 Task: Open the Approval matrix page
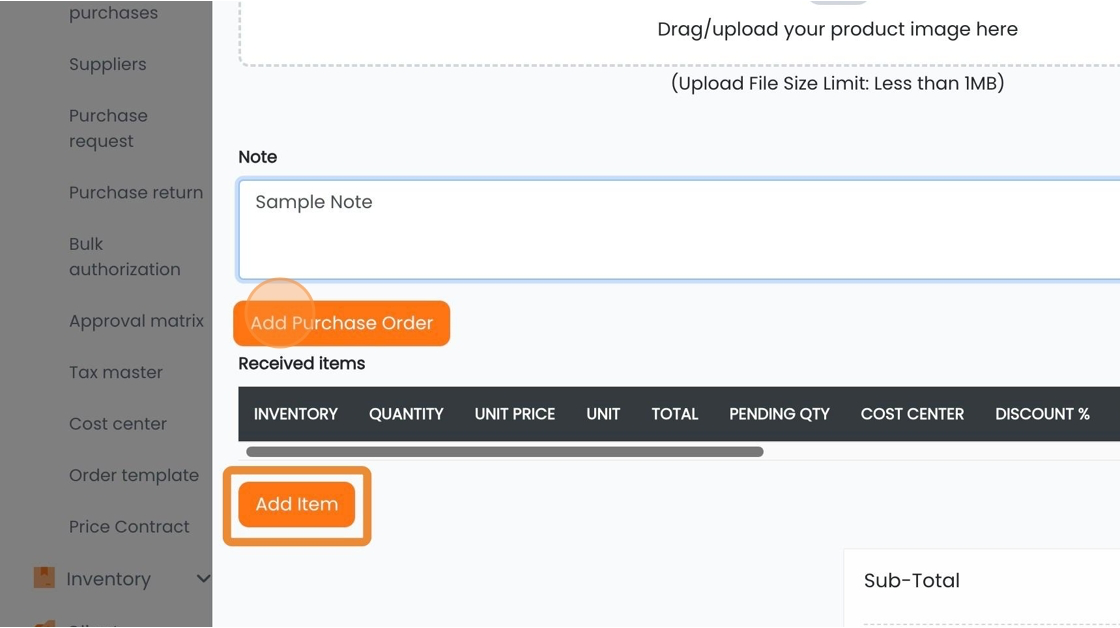(x=136, y=321)
